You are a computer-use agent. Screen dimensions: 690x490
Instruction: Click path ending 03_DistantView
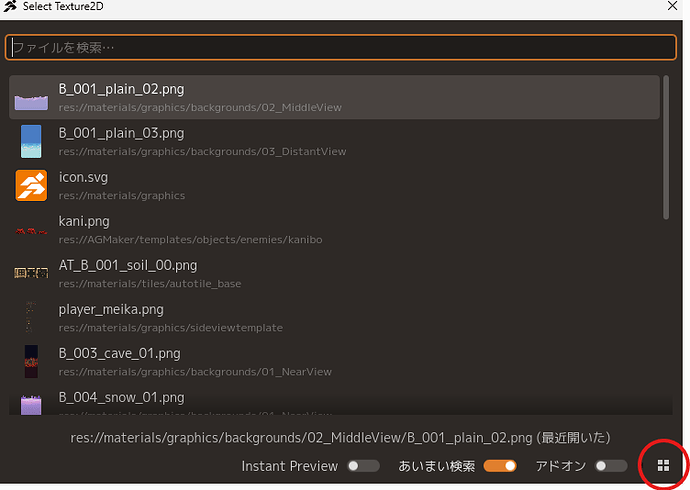(202, 152)
